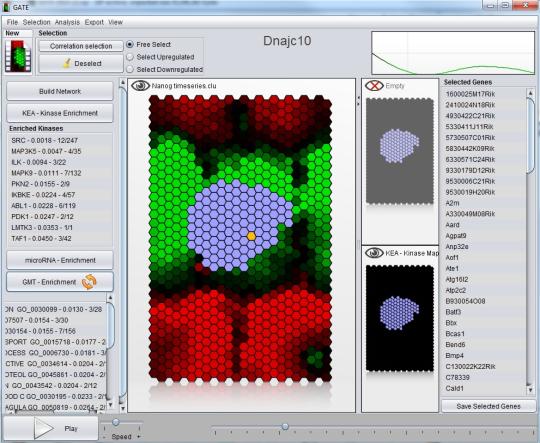
Task: Click the Play button
Action: click(x=51, y=428)
